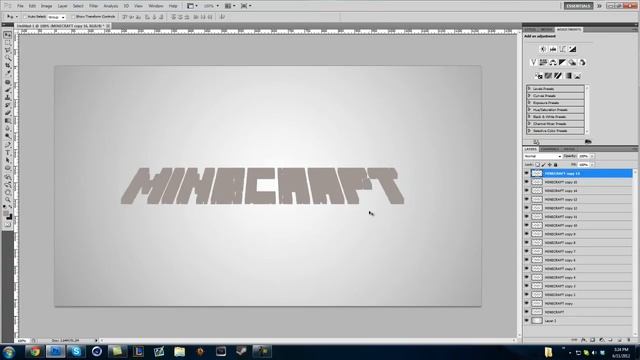Add a Black & White adjustment
The width and height of the screenshot is (640, 360).
562,62
